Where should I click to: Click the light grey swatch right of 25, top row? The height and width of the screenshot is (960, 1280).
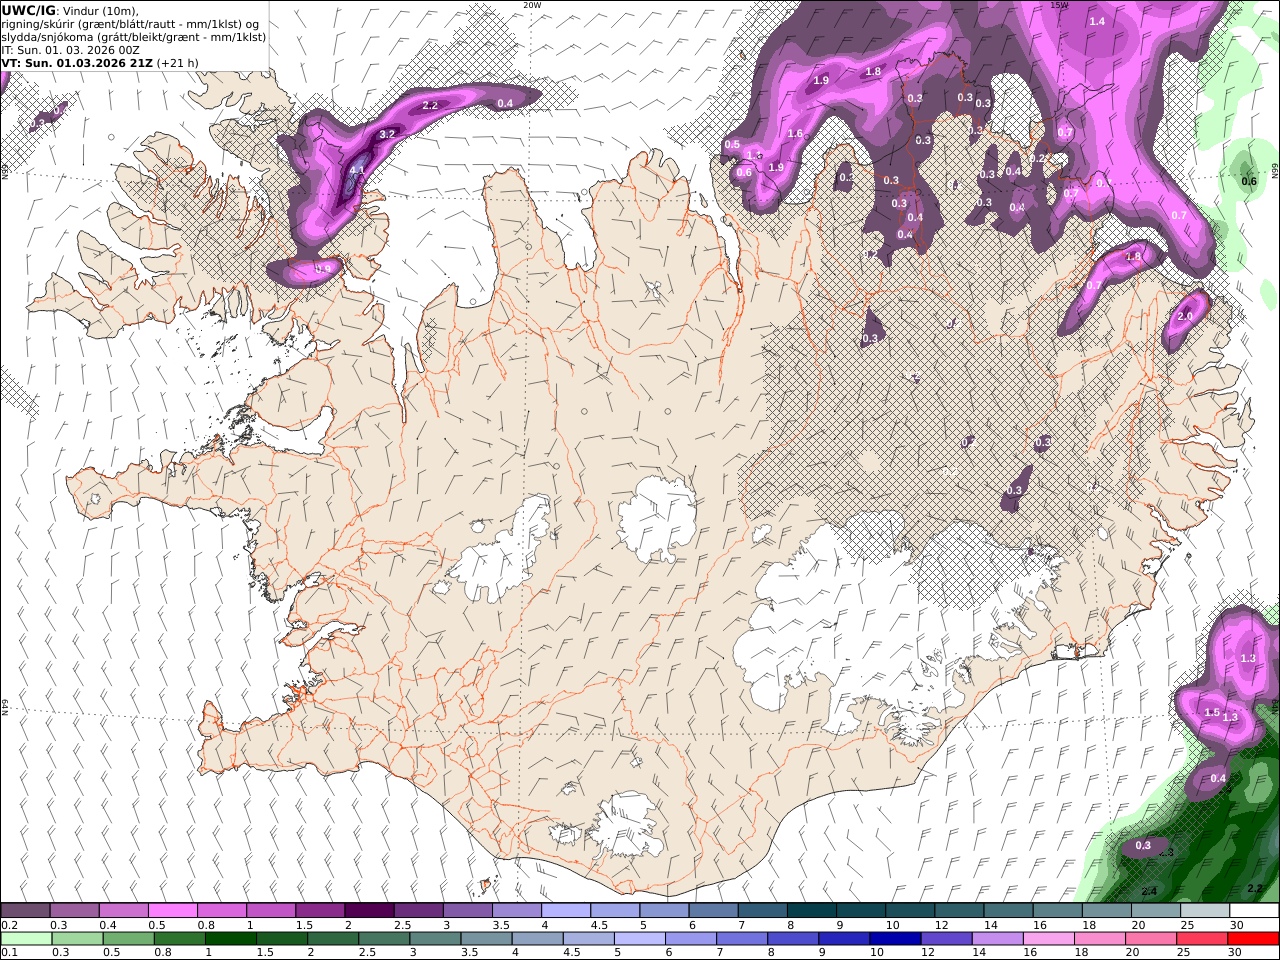1204,910
